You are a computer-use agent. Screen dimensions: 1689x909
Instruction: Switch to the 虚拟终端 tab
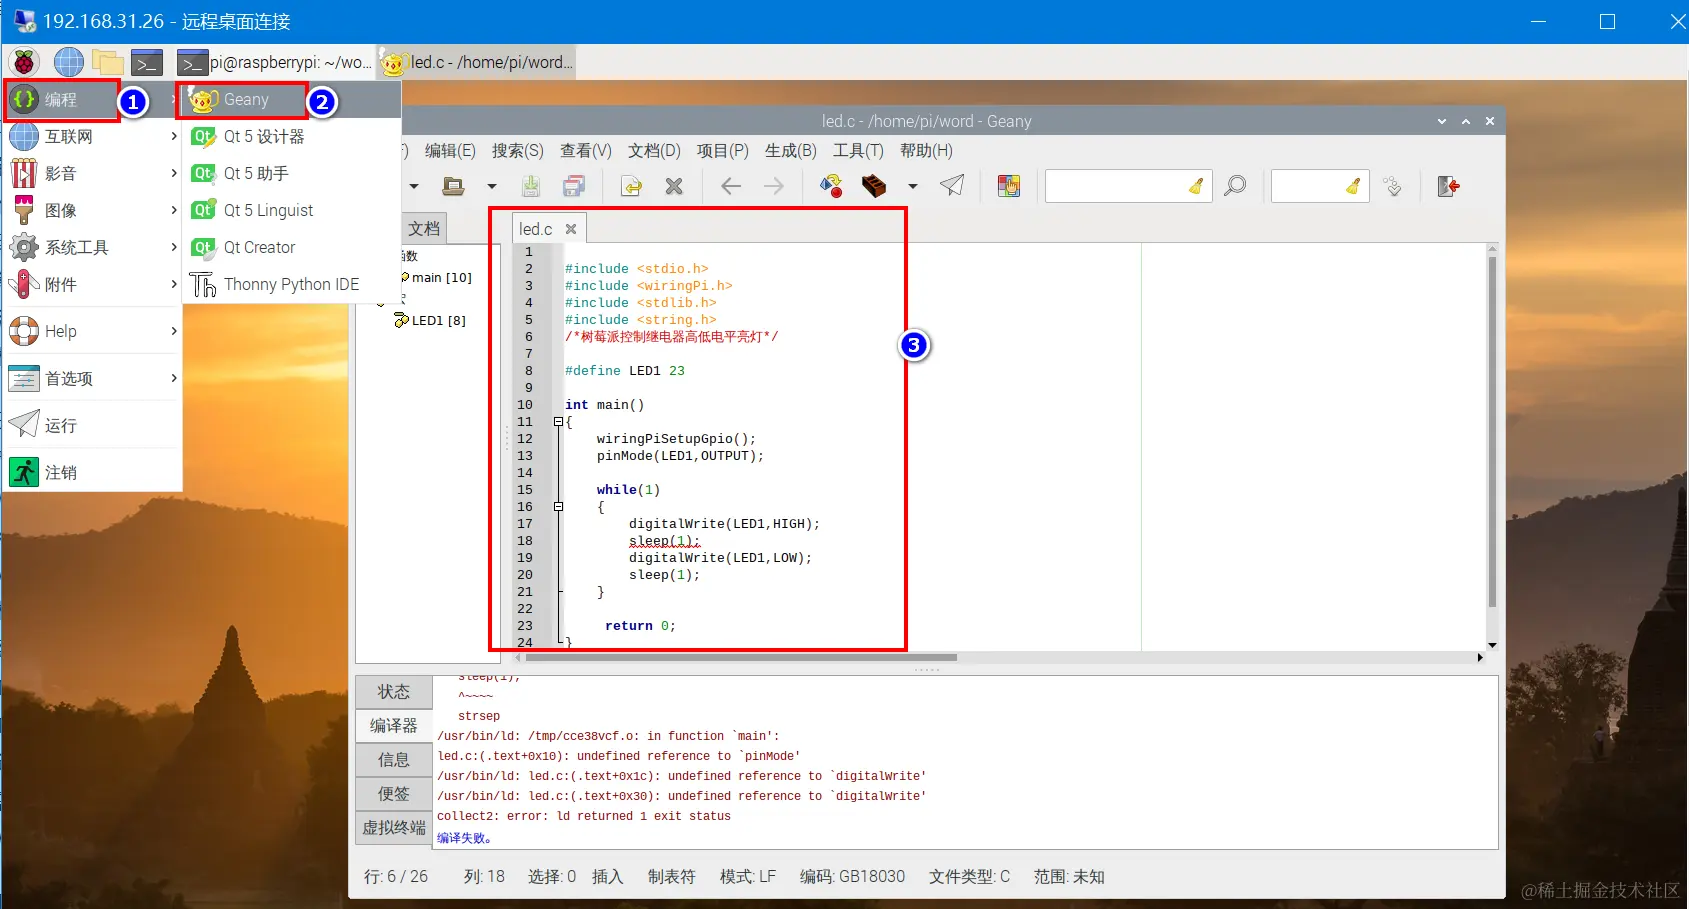click(394, 828)
